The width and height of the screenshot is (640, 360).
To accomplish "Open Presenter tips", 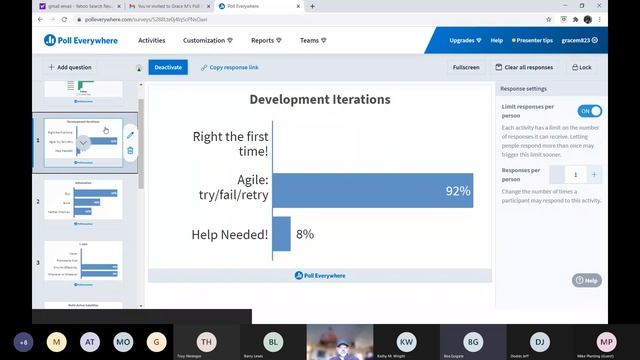I will [x=532, y=40].
